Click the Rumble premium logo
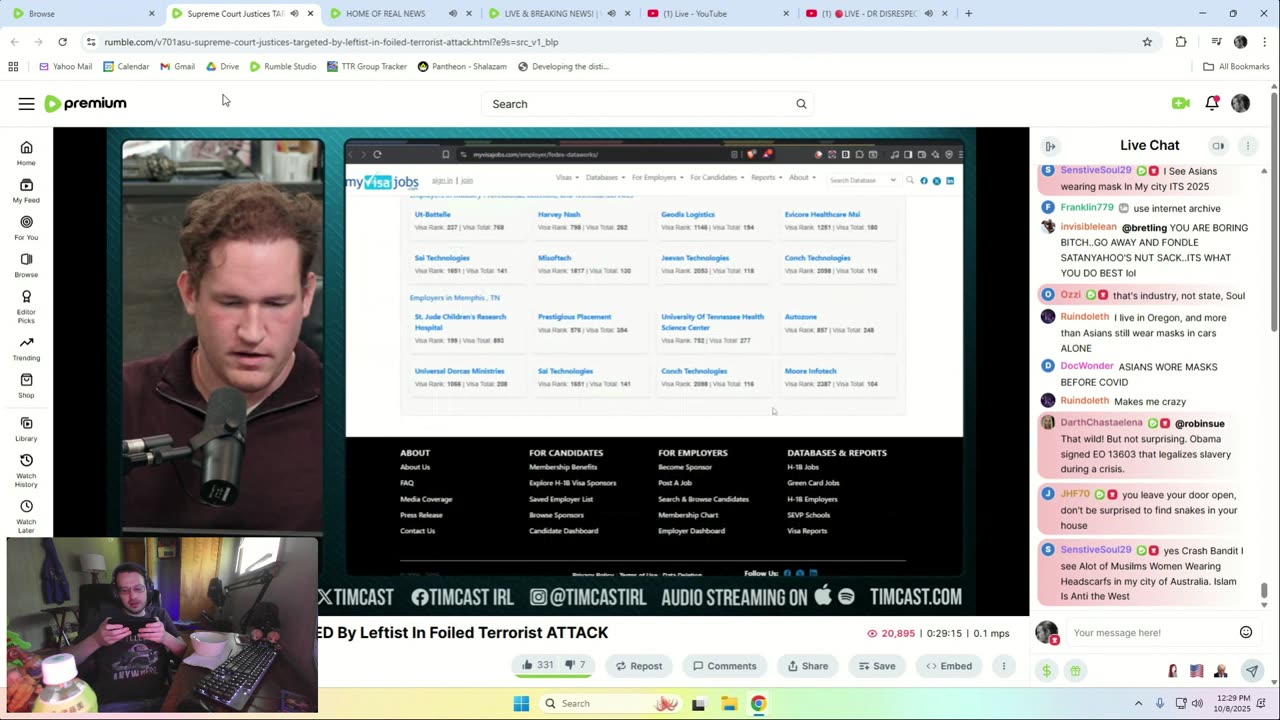 [85, 103]
